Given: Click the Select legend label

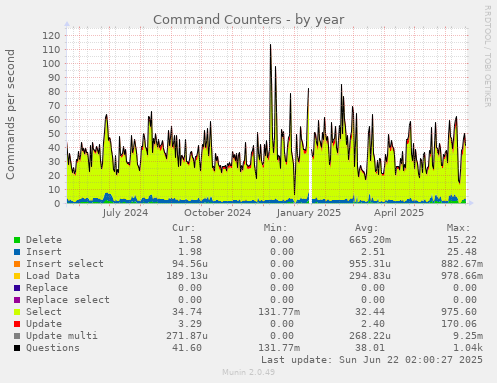Looking at the screenshot, I should coord(44,312).
